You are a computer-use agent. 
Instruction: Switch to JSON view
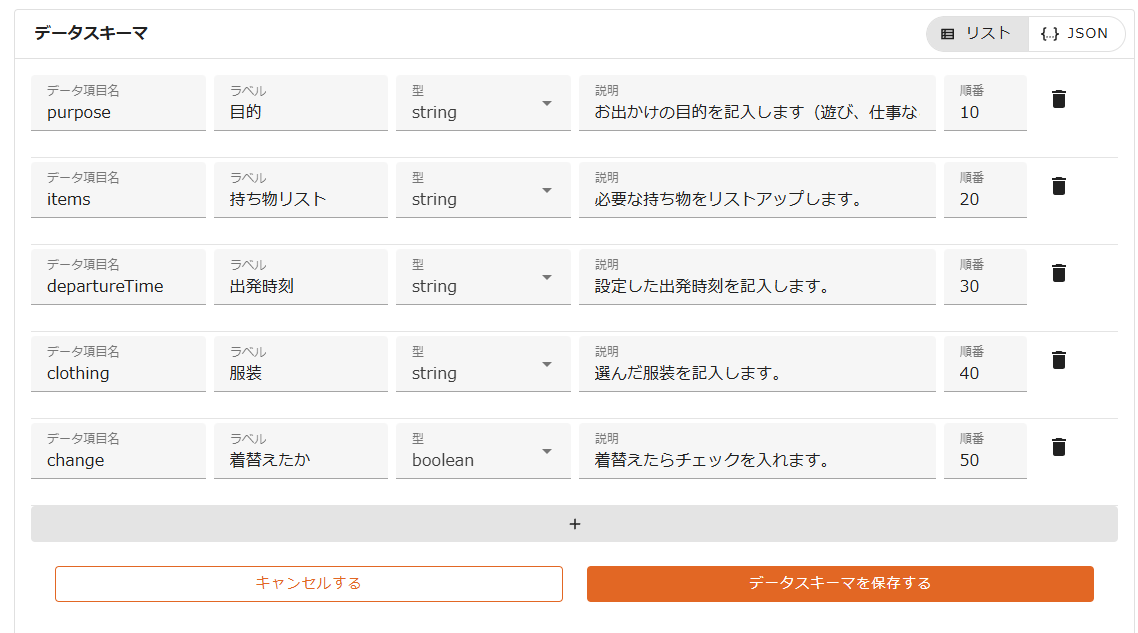(1075, 33)
